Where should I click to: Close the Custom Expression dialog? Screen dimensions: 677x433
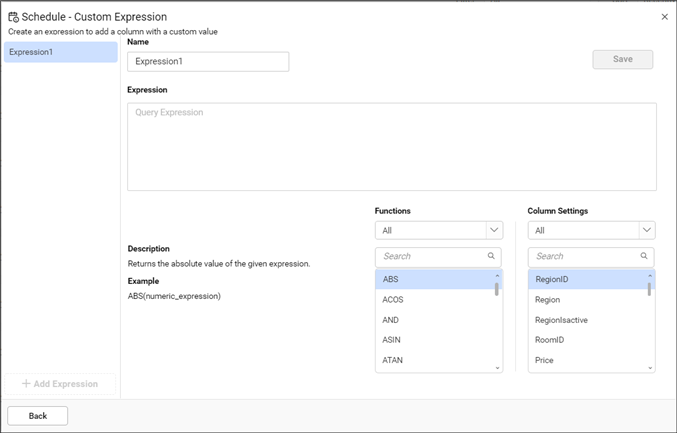point(665,17)
